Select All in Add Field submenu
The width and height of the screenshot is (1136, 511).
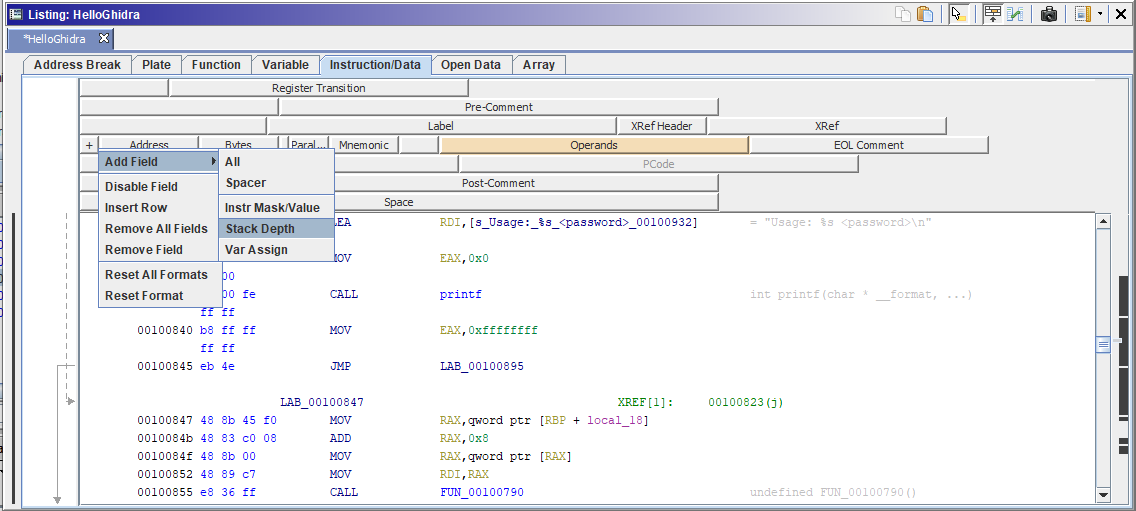pyautogui.click(x=276, y=162)
